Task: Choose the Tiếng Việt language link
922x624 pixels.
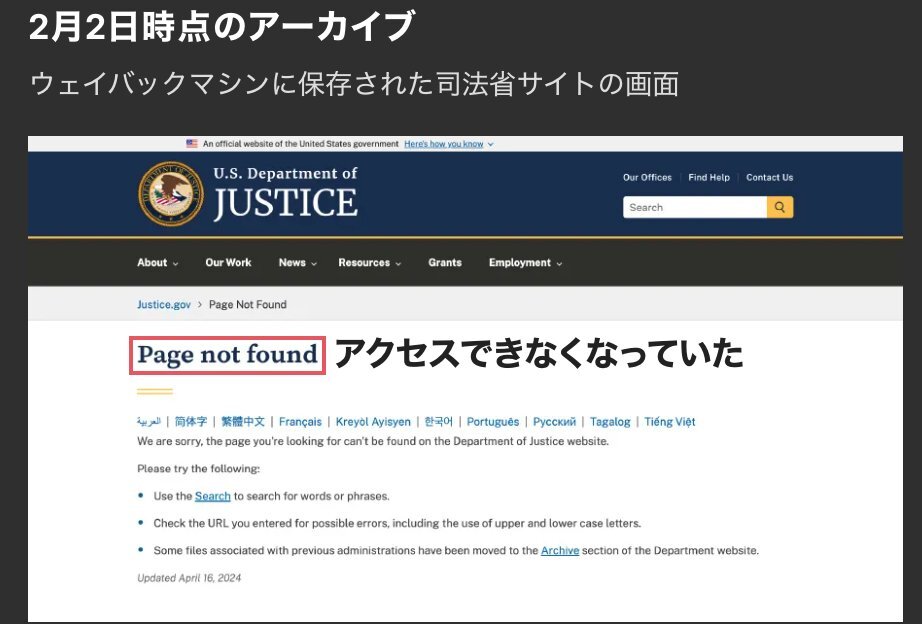Action: (x=669, y=422)
